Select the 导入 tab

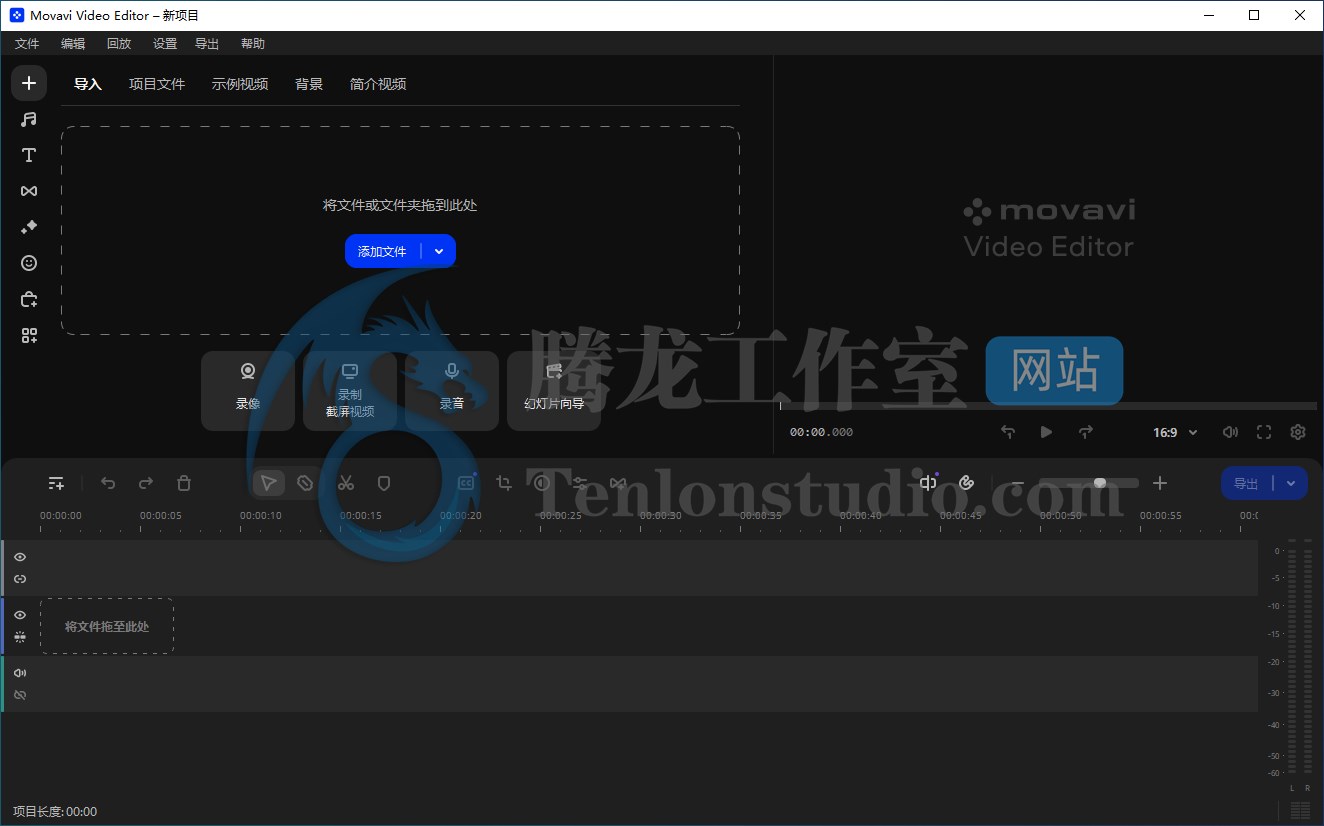coord(88,84)
